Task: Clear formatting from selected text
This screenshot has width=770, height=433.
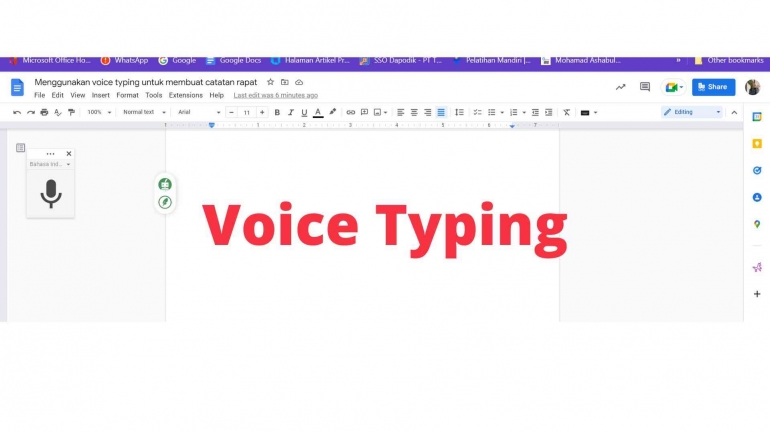Action: pyautogui.click(x=567, y=112)
